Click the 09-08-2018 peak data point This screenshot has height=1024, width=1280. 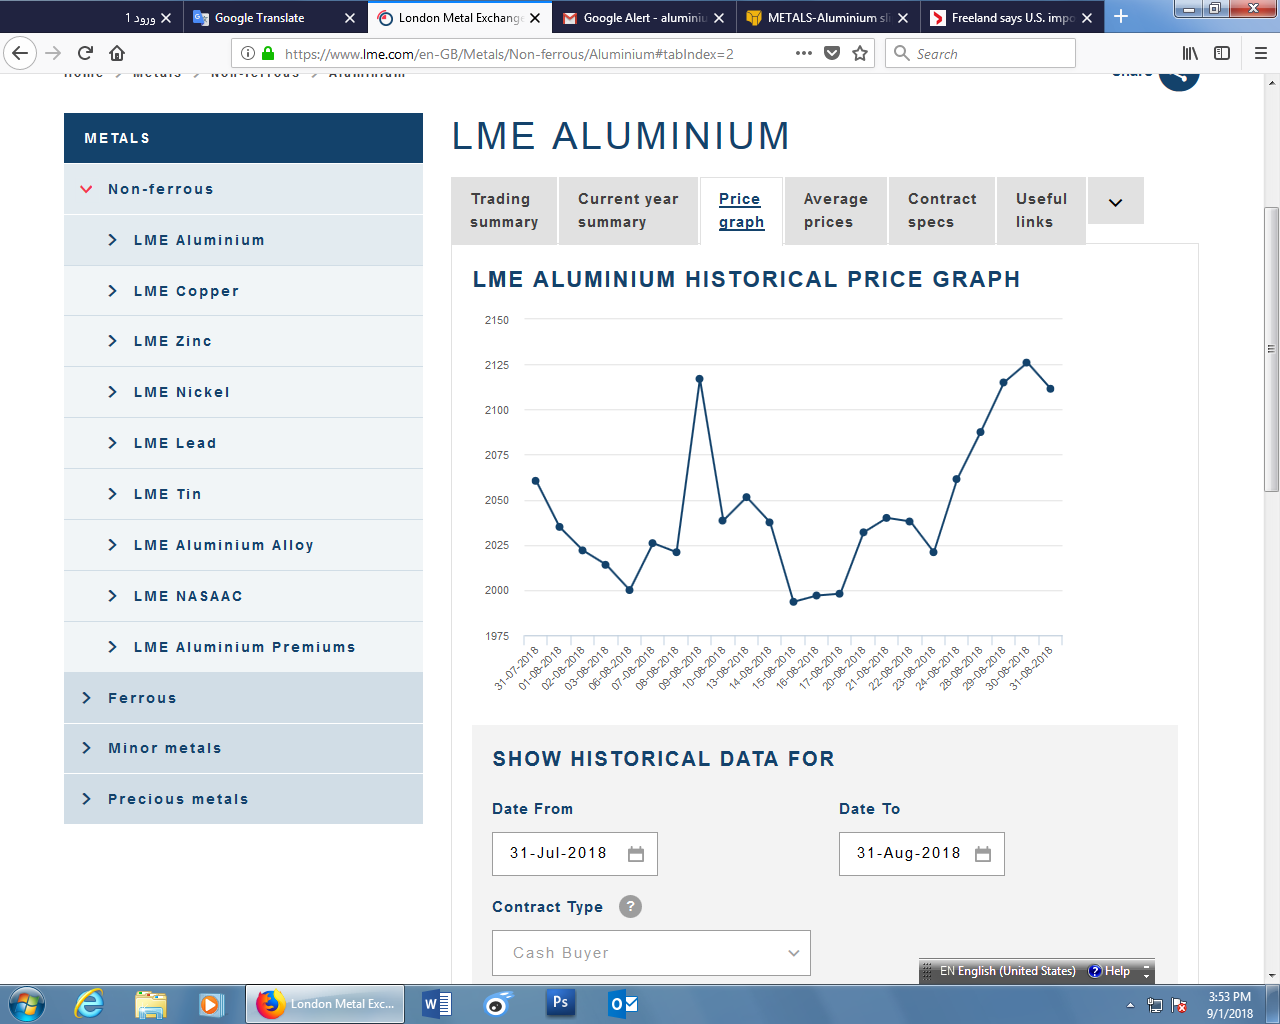coord(700,379)
